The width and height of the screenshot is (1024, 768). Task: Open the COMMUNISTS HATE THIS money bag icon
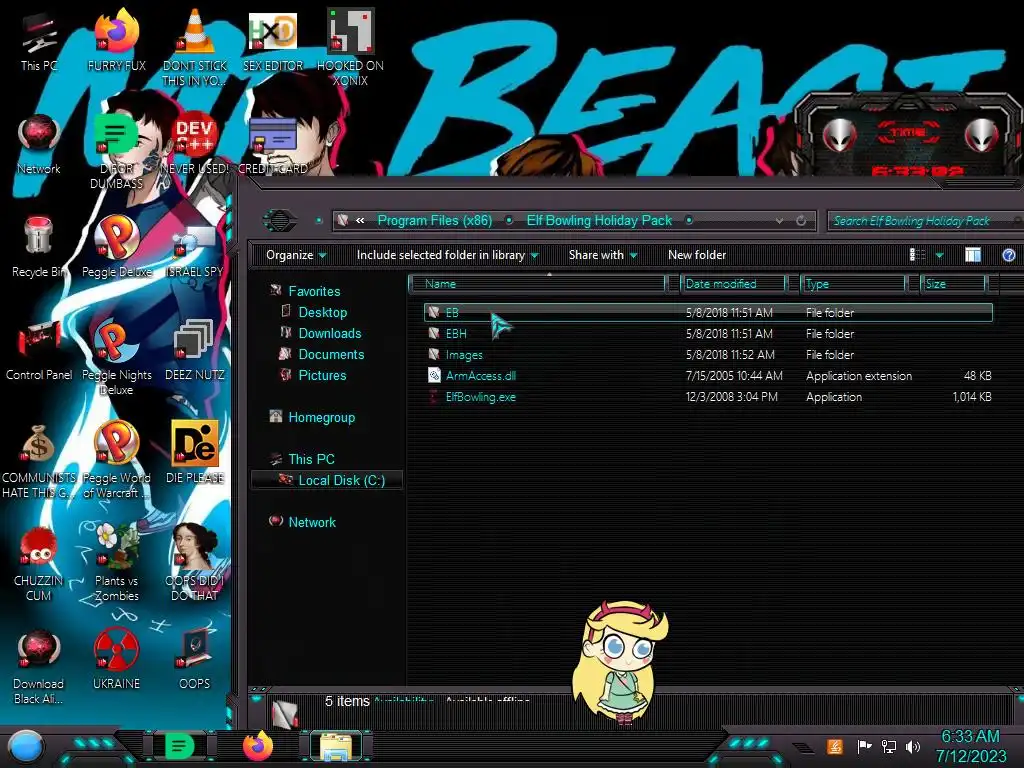click(x=39, y=460)
